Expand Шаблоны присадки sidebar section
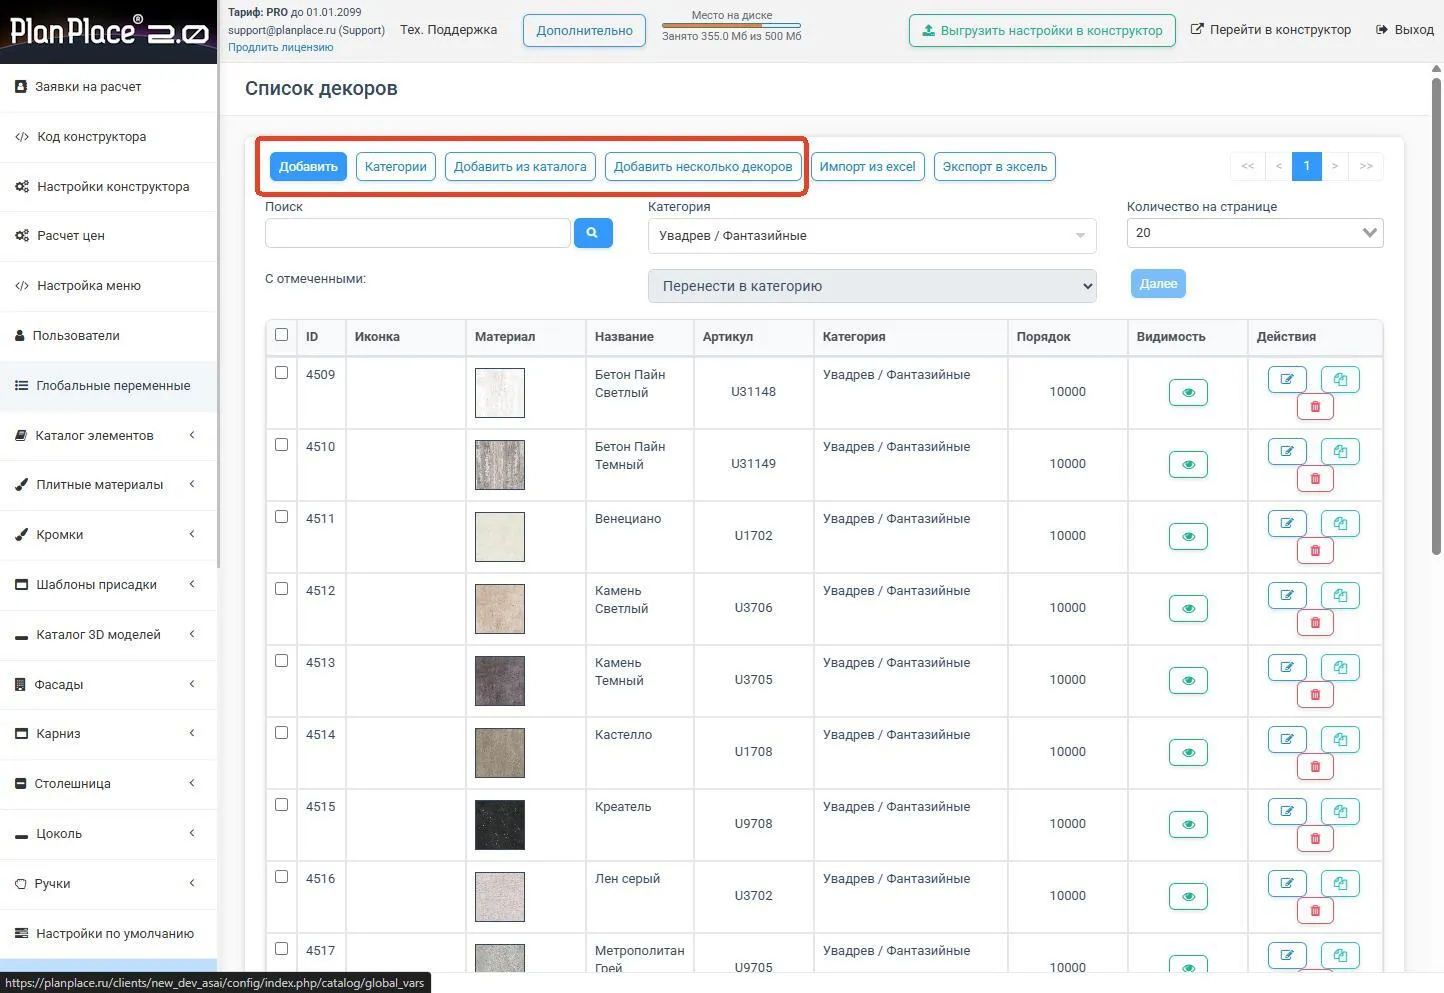 [x=108, y=585]
